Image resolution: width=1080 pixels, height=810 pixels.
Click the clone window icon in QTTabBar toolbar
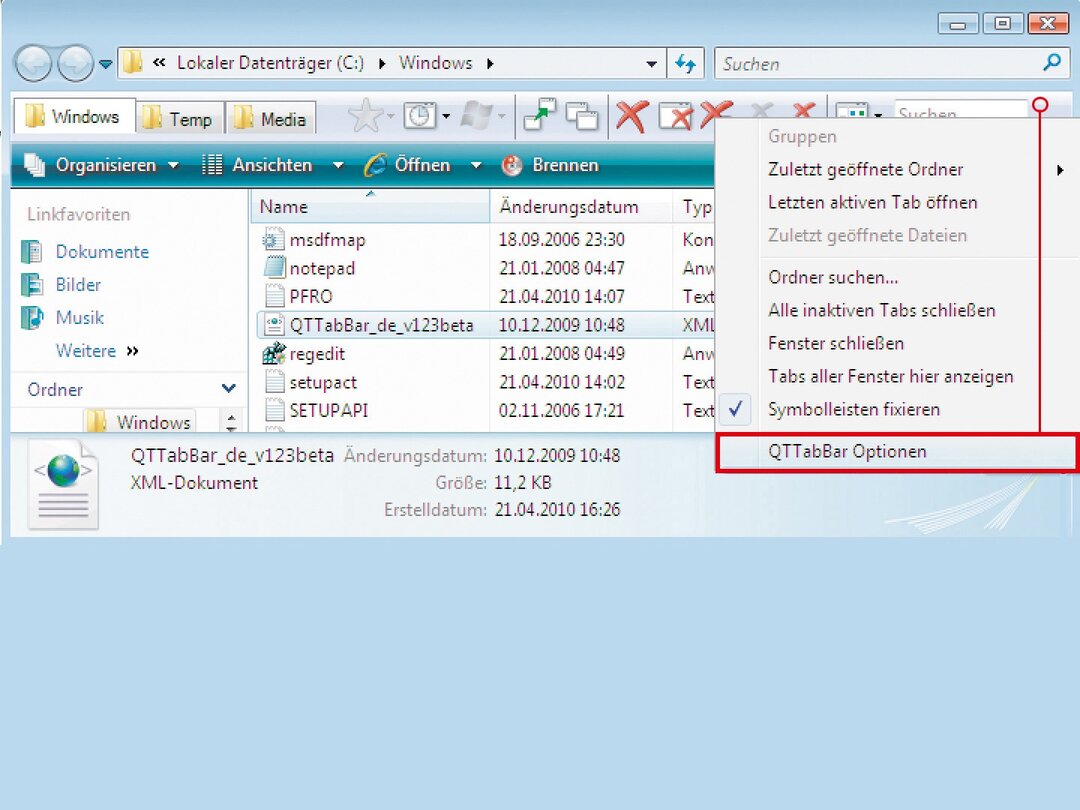[x=582, y=117]
